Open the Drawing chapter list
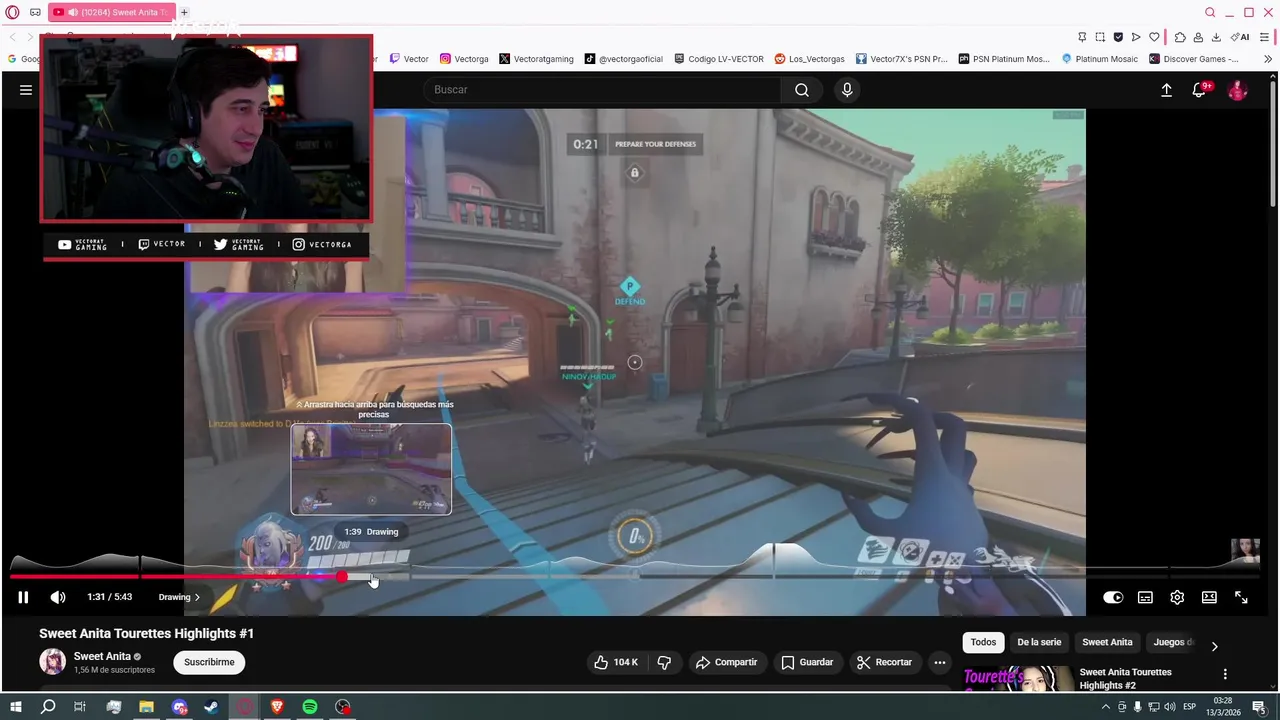Screen dimensions: 1280x720 point(179,597)
